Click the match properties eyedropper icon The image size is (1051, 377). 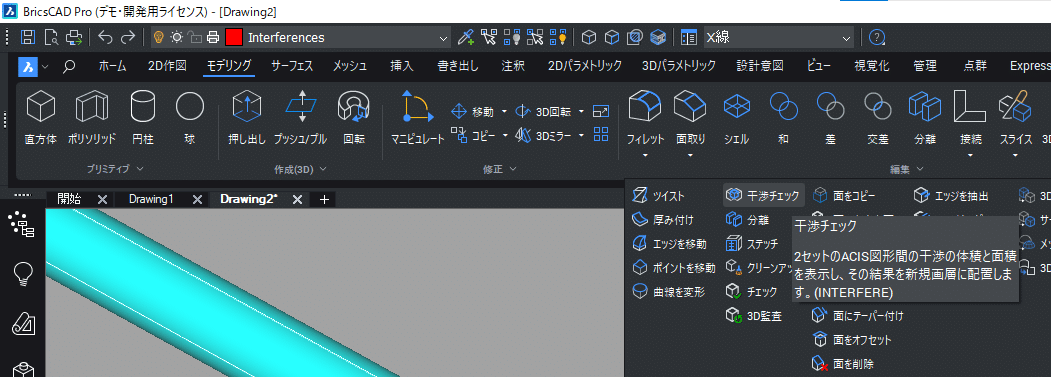point(466,38)
